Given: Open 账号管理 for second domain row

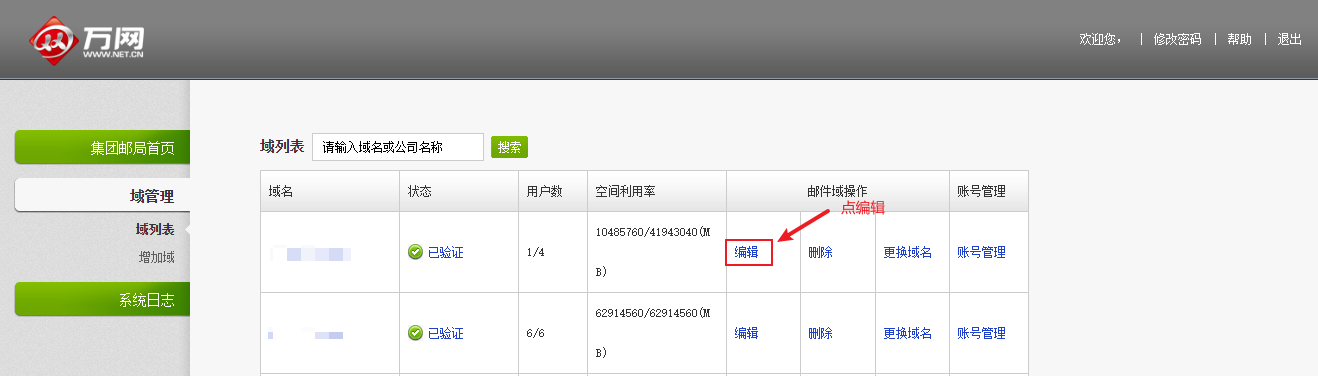Looking at the screenshot, I should point(981,333).
